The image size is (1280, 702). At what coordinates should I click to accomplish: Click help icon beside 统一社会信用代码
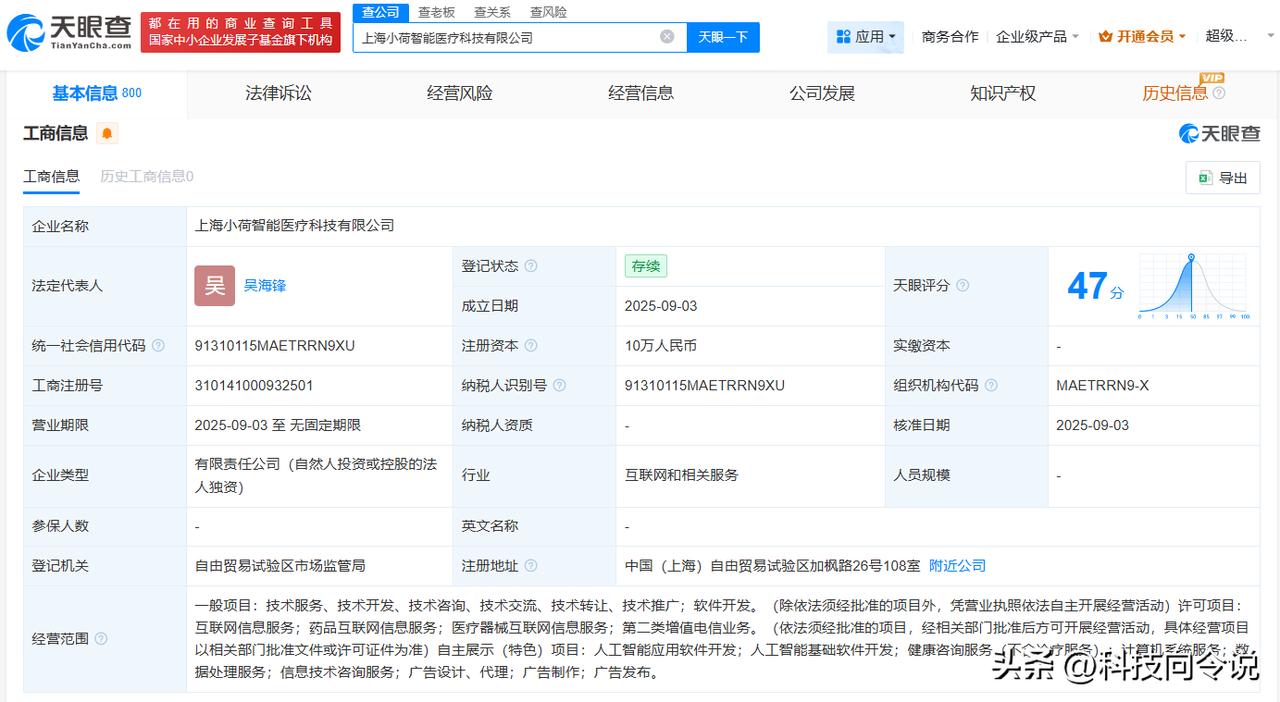pos(159,345)
